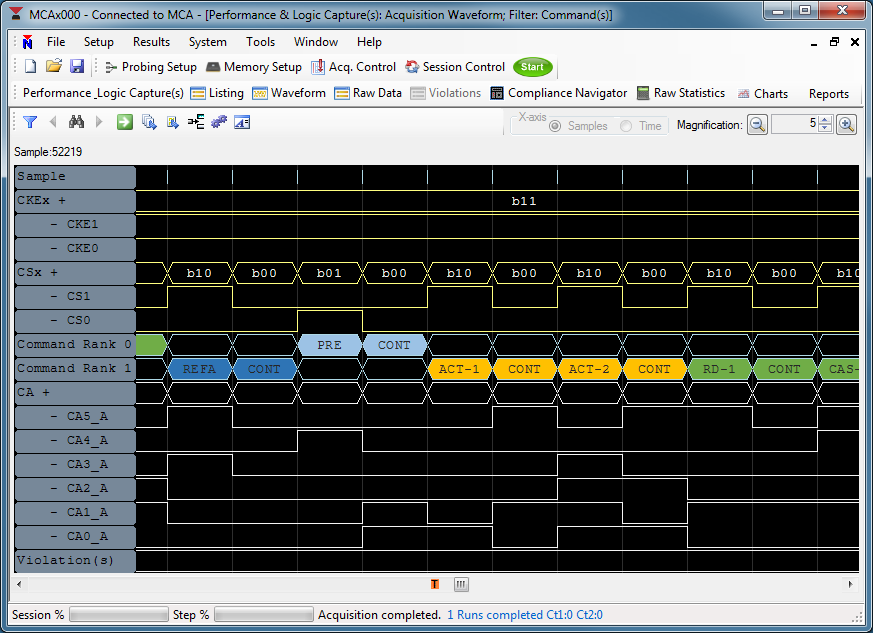Image resolution: width=873 pixels, height=633 pixels.
Task: Select the Command Rank 1 row label
Action: [75, 369]
